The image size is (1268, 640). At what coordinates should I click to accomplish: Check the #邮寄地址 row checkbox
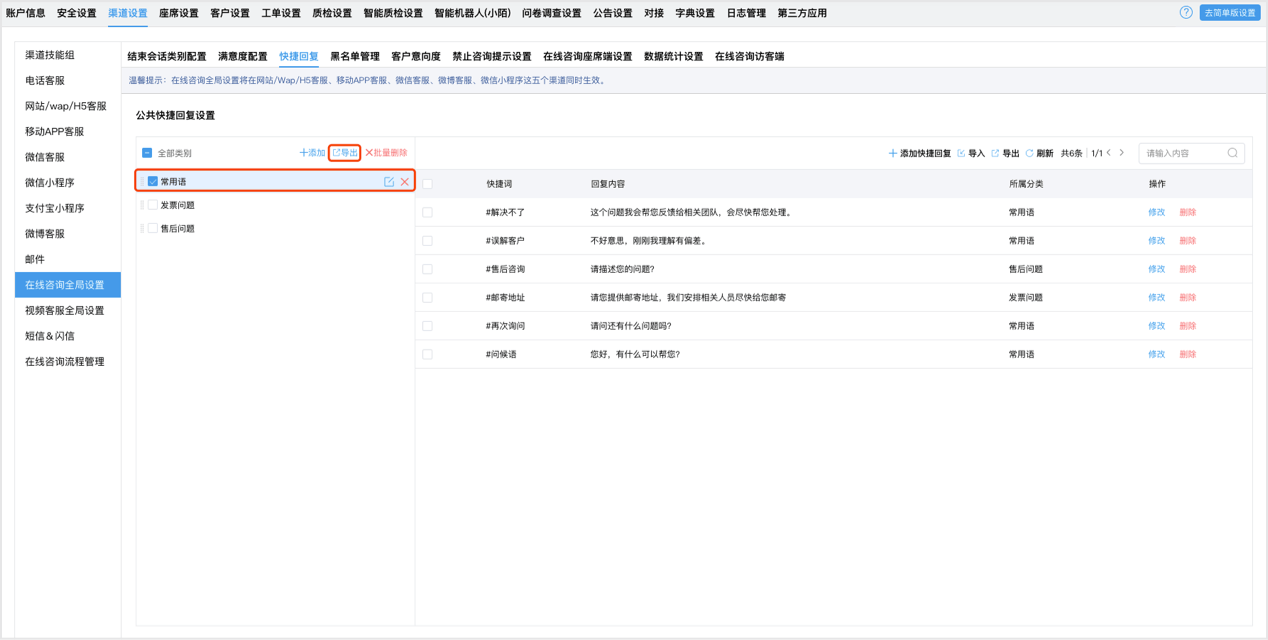[x=428, y=298]
